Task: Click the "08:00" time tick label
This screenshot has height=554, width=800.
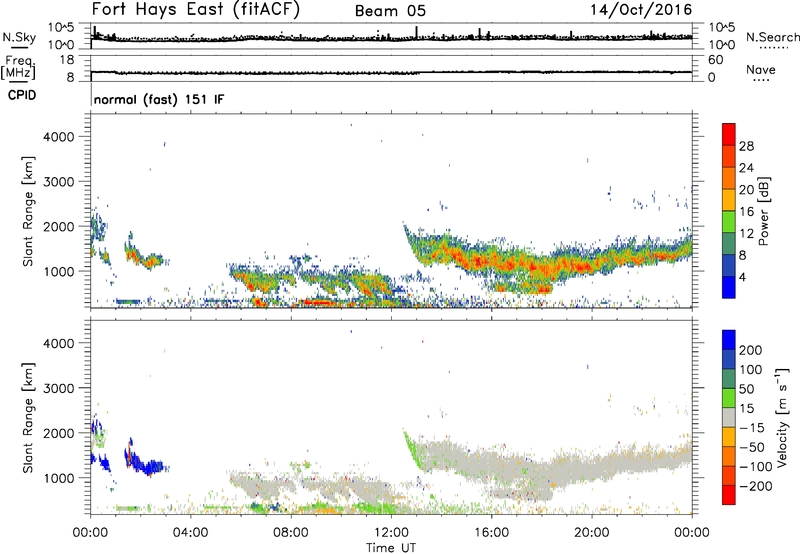Action: click(x=291, y=533)
